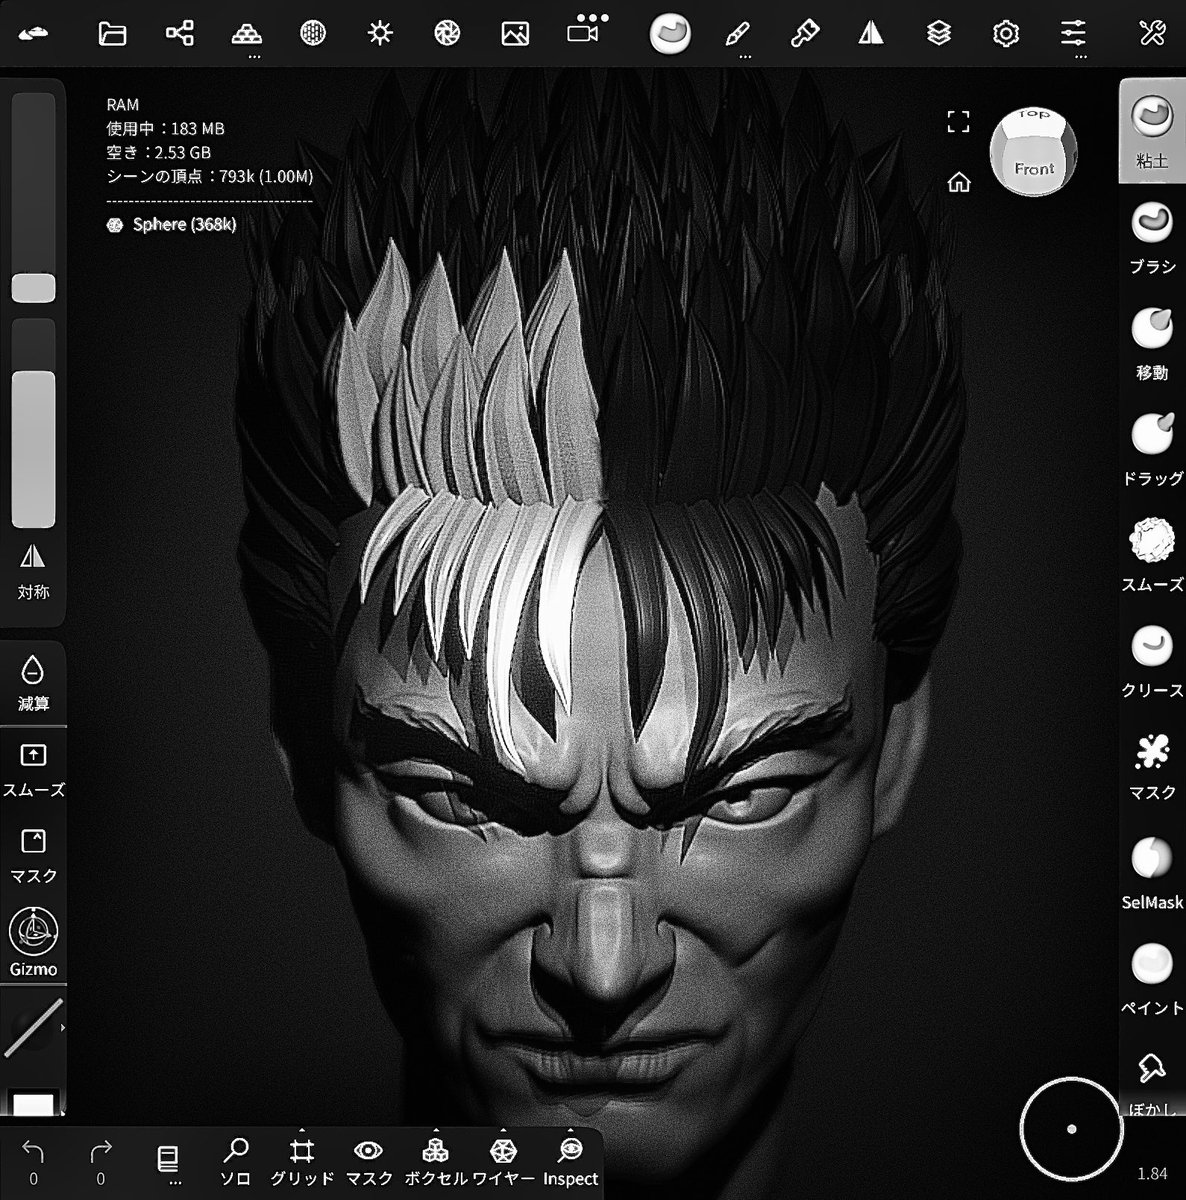The height and width of the screenshot is (1200, 1186).
Task: Open ボクセル (Voxel) remesh
Action: [x=436, y=1162]
